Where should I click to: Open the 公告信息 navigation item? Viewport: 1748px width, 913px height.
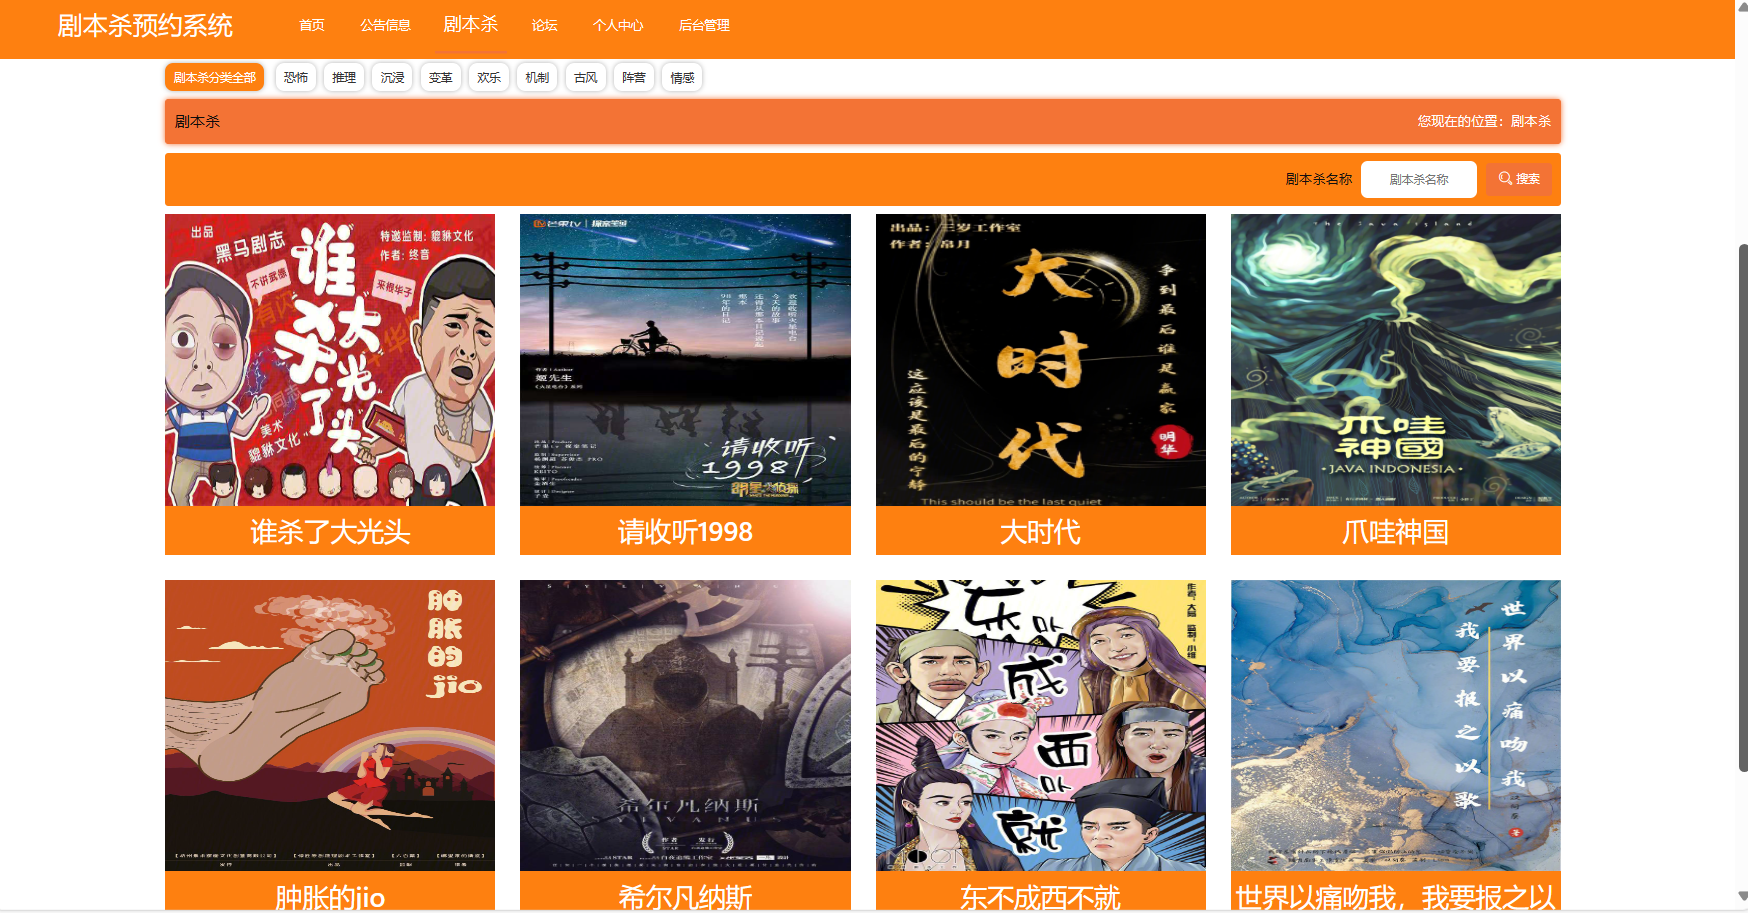(x=385, y=25)
